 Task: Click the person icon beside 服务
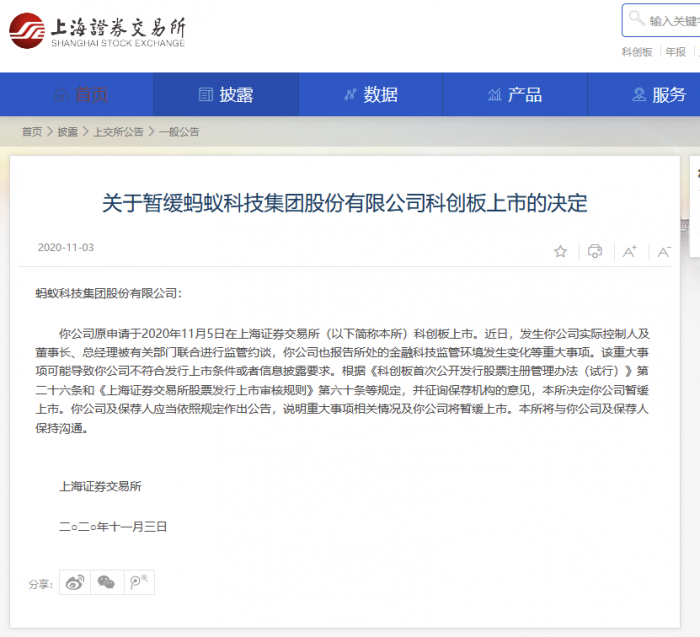(639, 95)
